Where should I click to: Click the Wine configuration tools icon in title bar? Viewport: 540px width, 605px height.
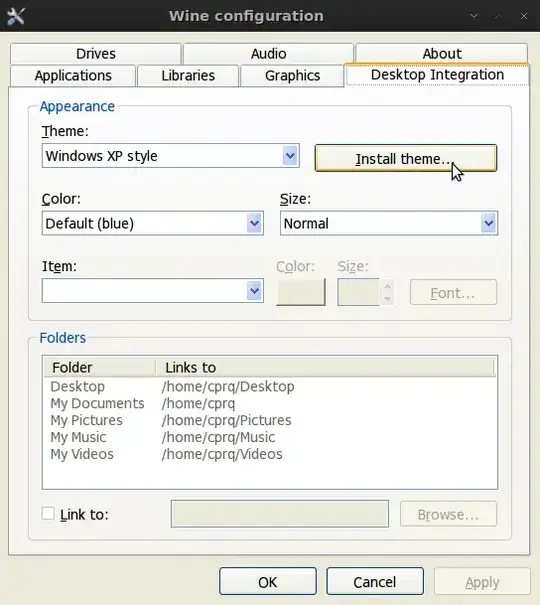point(16,16)
